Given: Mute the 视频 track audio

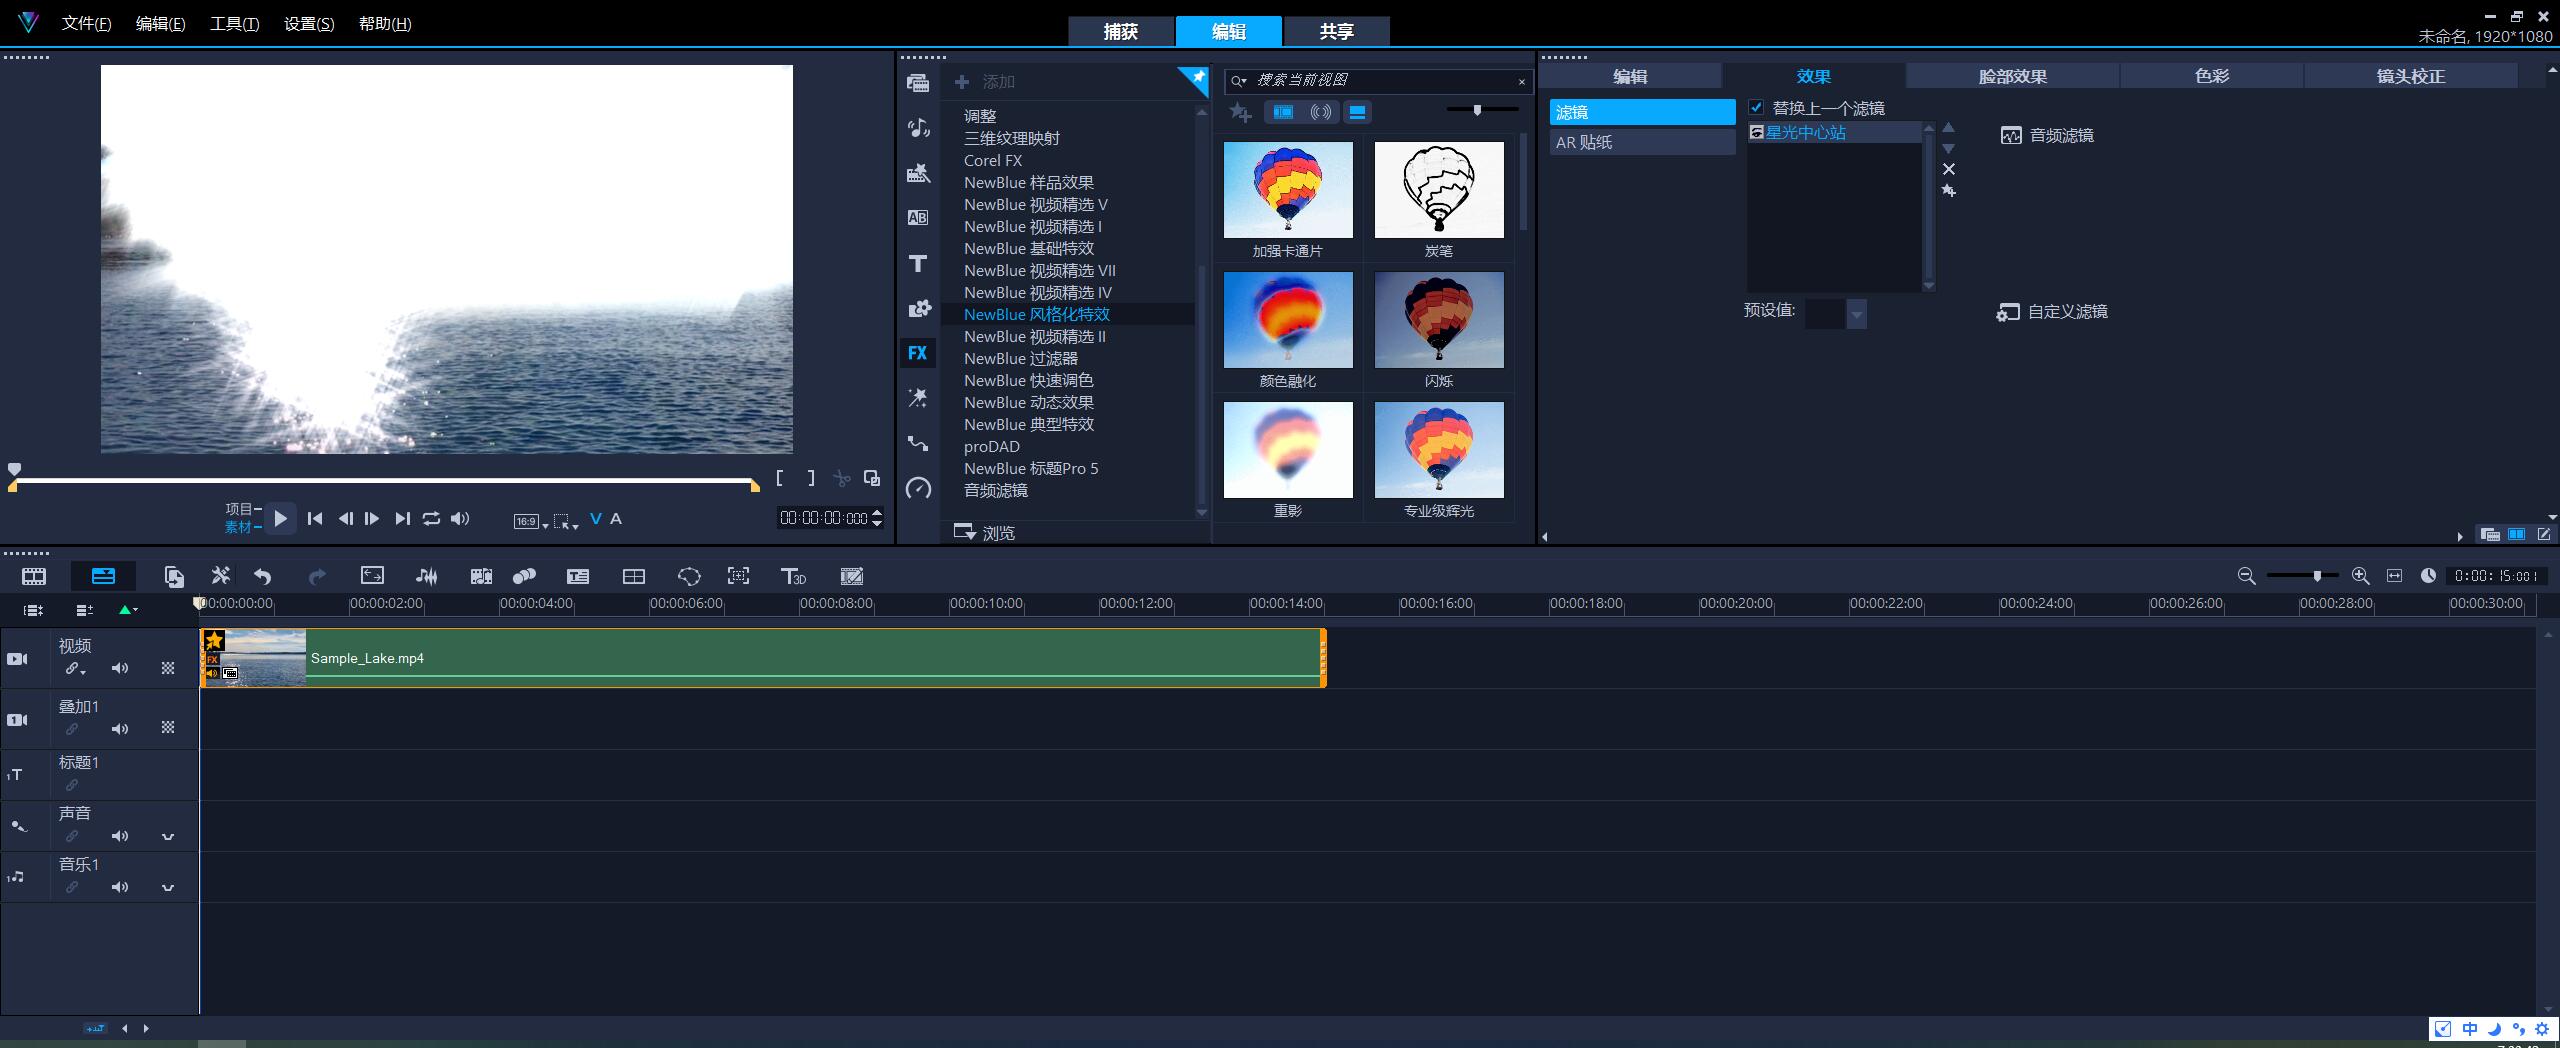Looking at the screenshot, I should pos(120,668).
